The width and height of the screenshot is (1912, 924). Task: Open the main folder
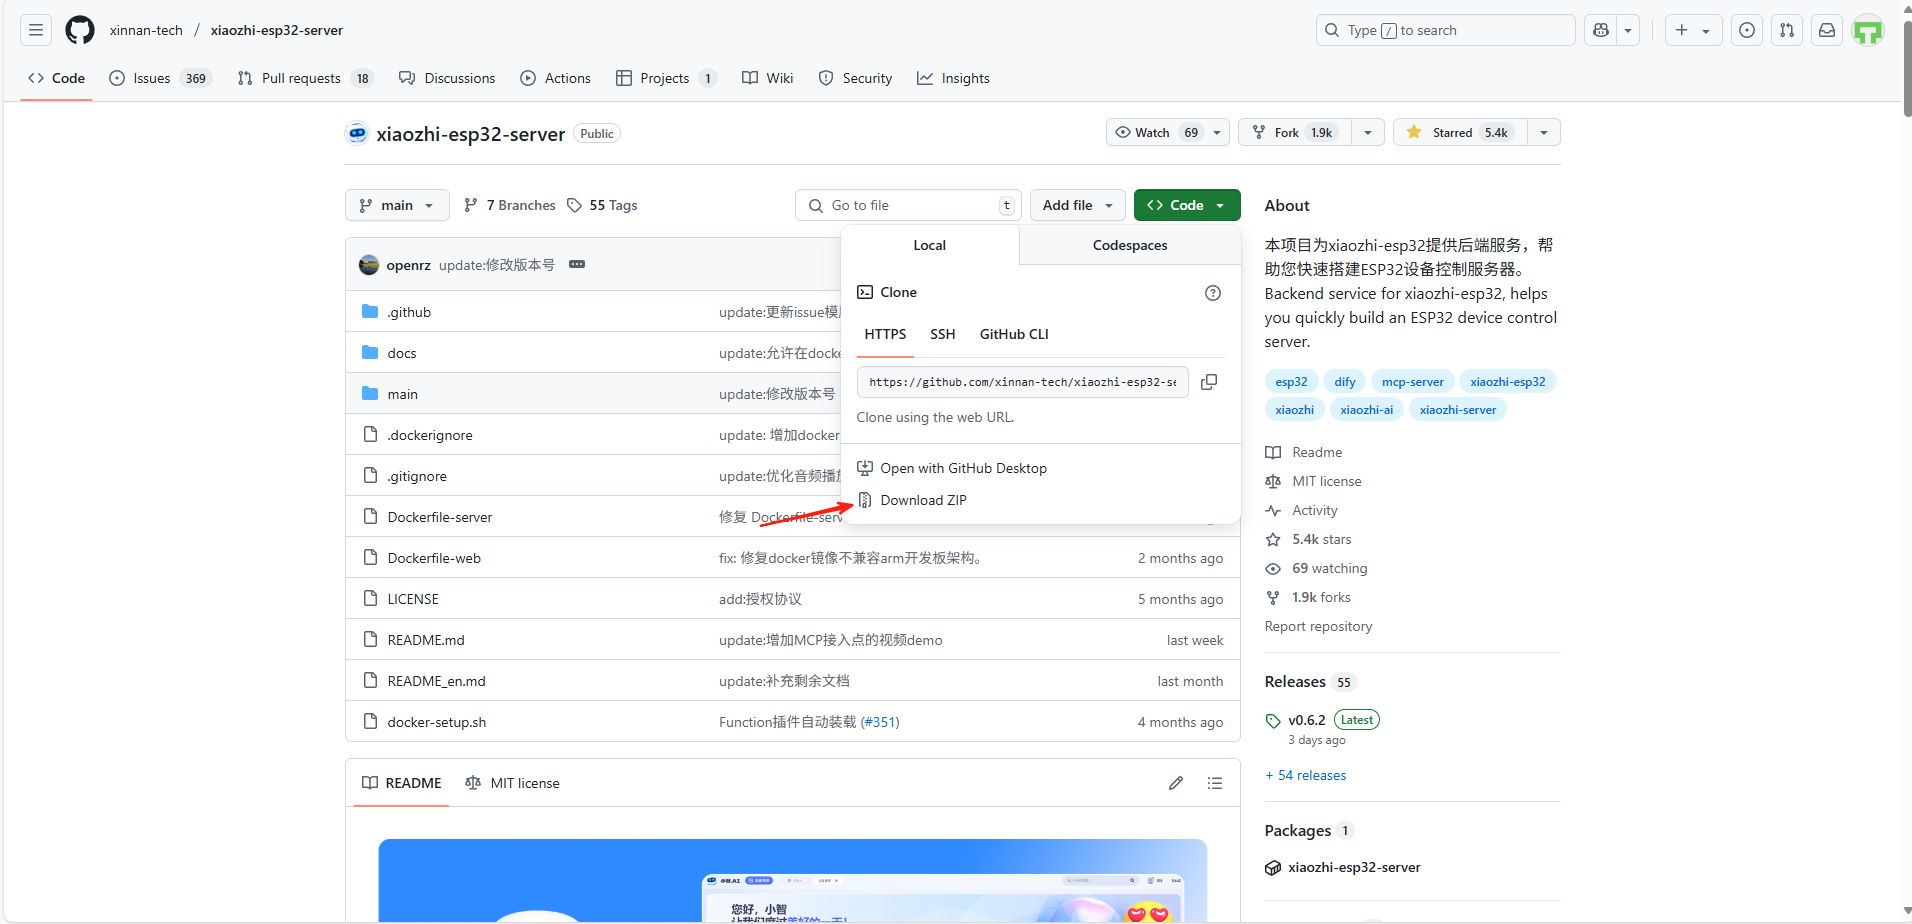(403, 394)
